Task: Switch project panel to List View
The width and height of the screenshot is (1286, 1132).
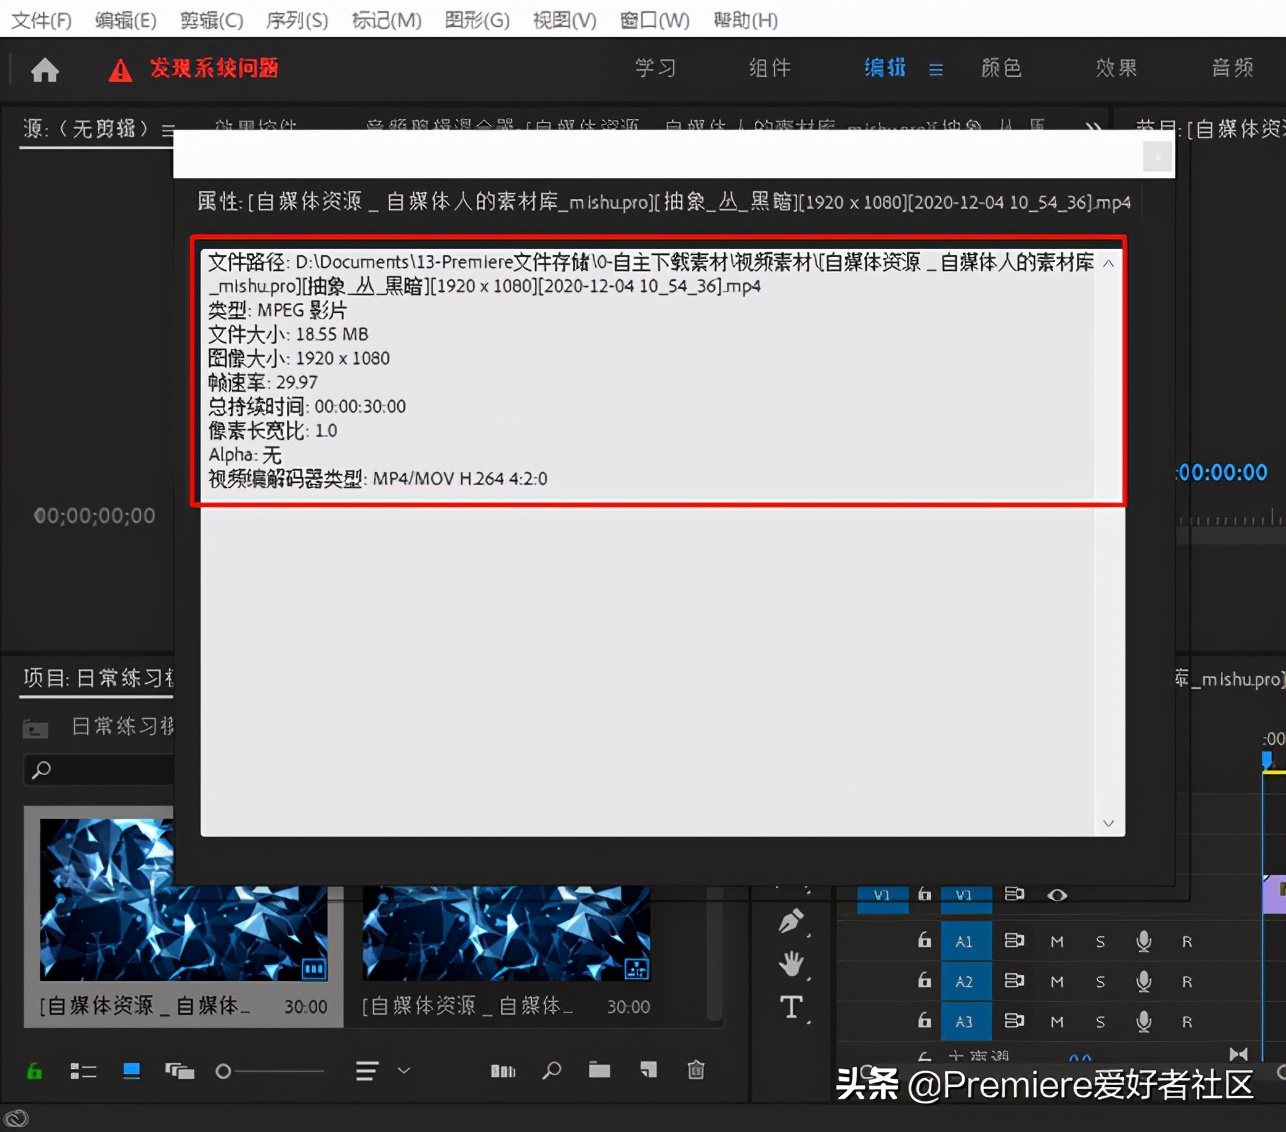Action: [x=83, y=1071]
